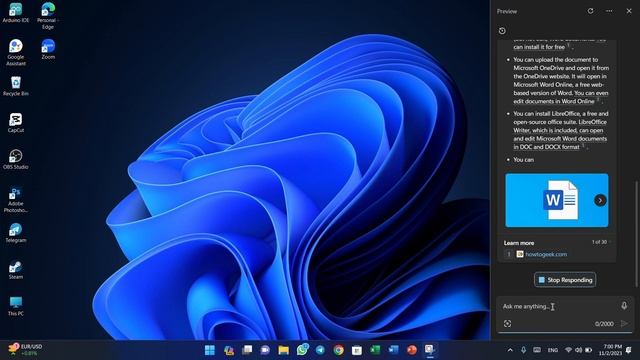Open Excel from the taskbar
640x360 pixels.
375,350
